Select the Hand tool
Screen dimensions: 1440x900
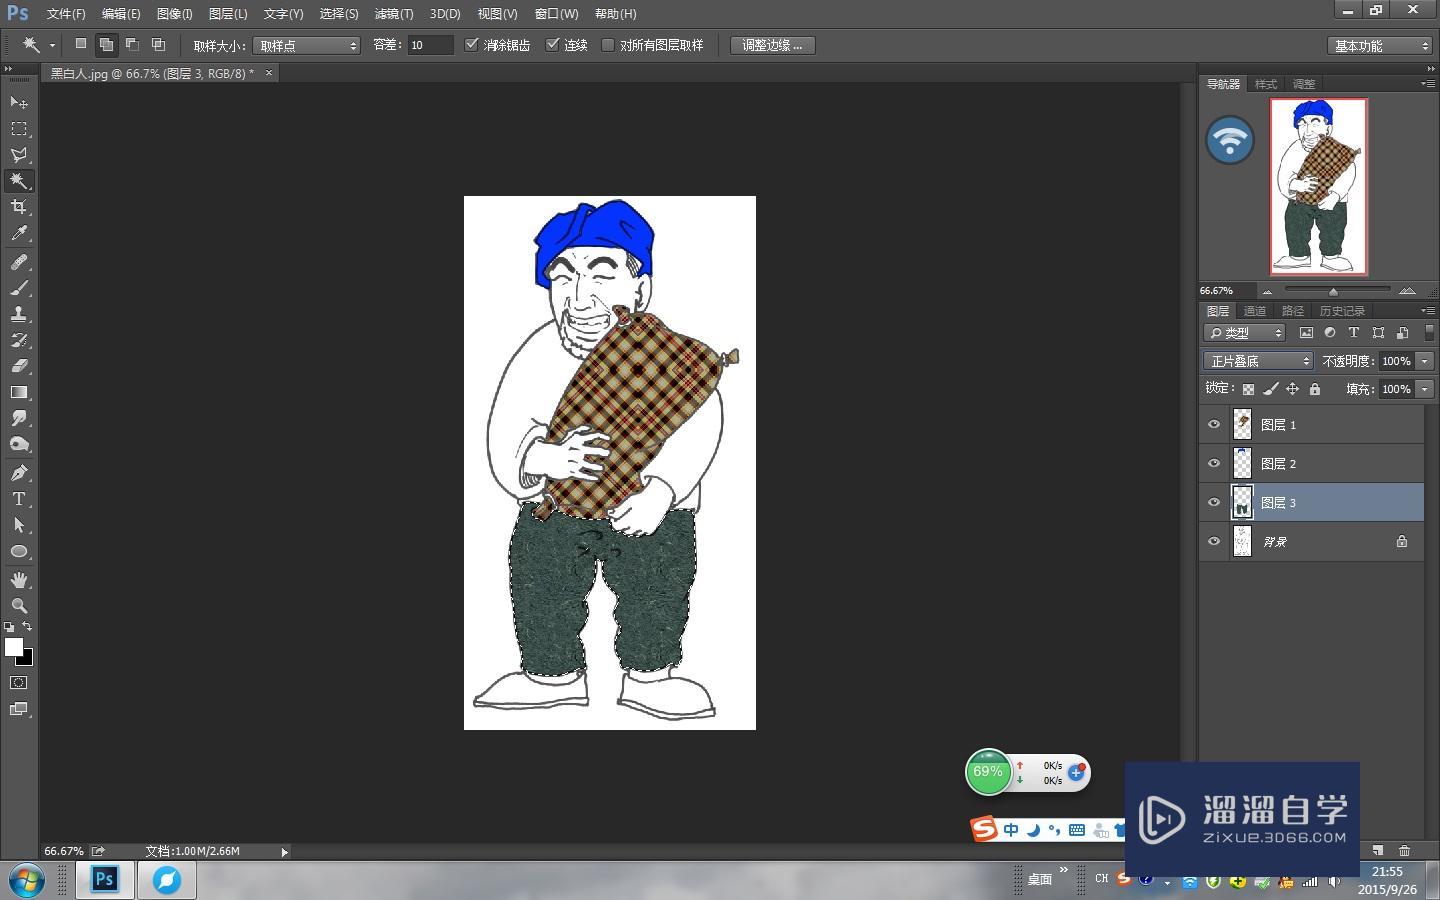[x=19, y=580]
